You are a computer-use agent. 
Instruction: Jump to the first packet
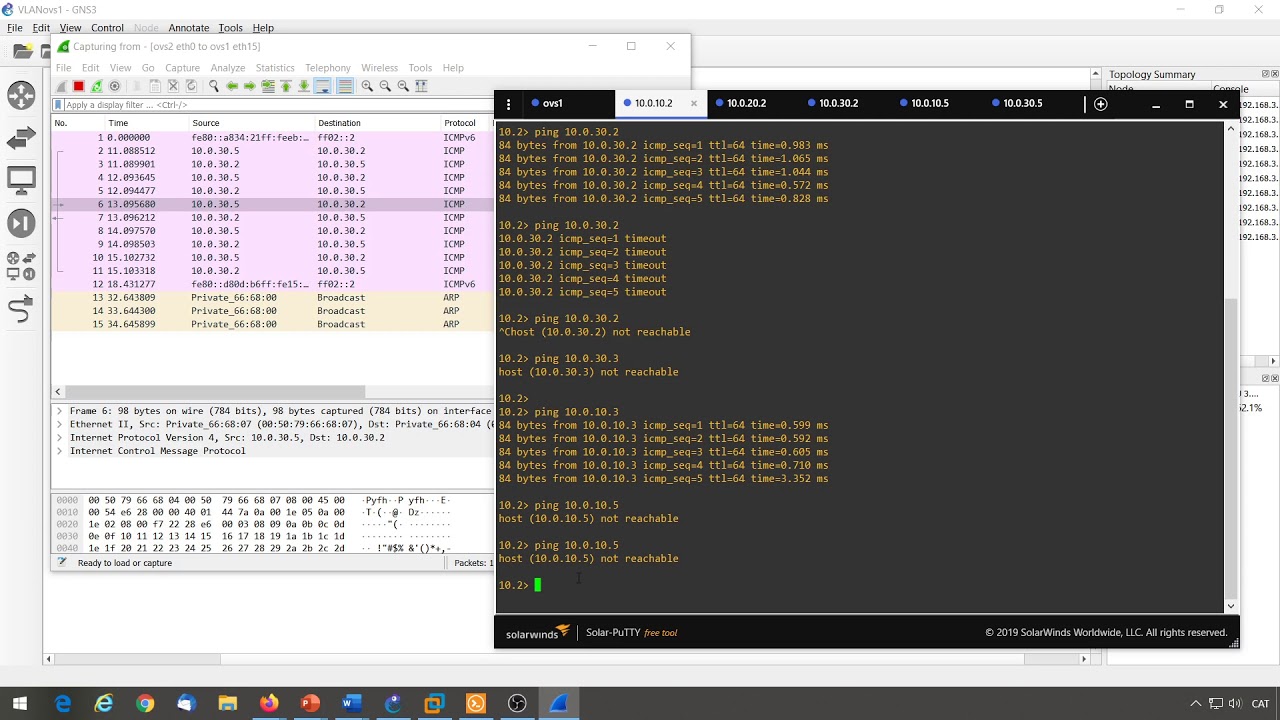(286, 86)
